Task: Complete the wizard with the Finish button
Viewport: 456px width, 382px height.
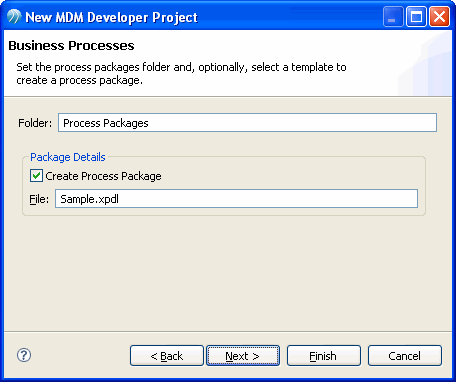Action: point(324,356)
